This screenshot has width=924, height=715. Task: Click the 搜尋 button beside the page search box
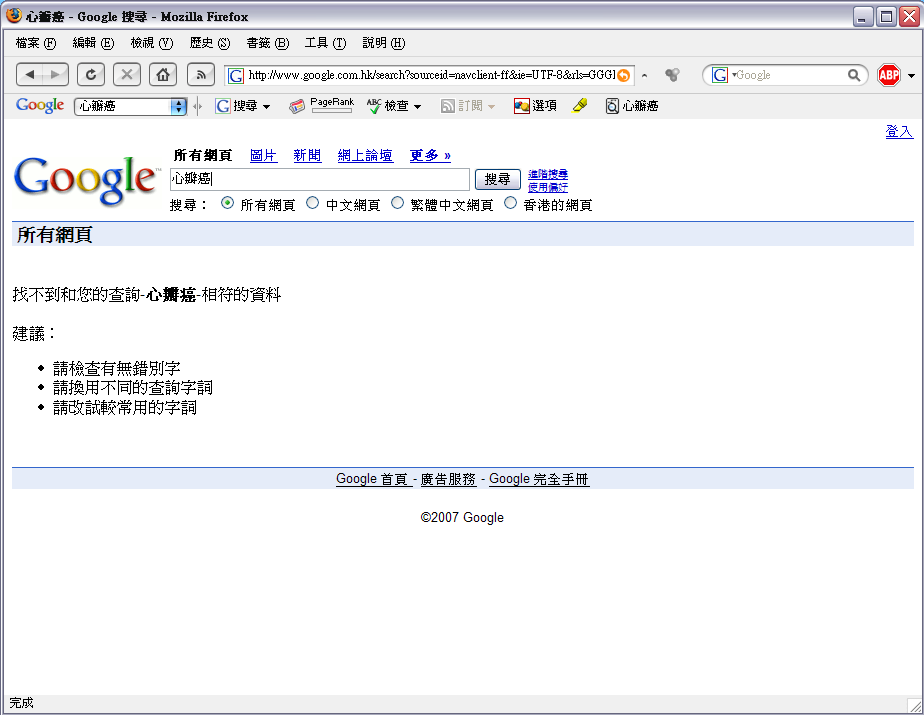(x=498, y=179)
